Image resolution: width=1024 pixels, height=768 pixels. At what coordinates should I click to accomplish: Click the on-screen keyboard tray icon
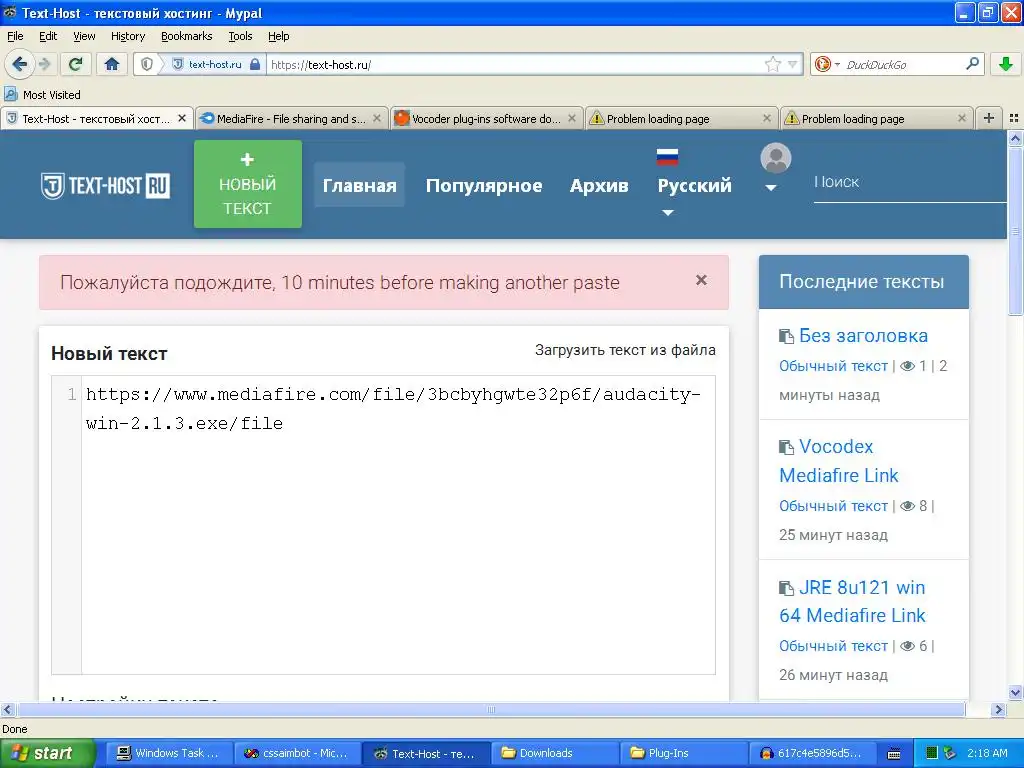(x=895, y=754)
